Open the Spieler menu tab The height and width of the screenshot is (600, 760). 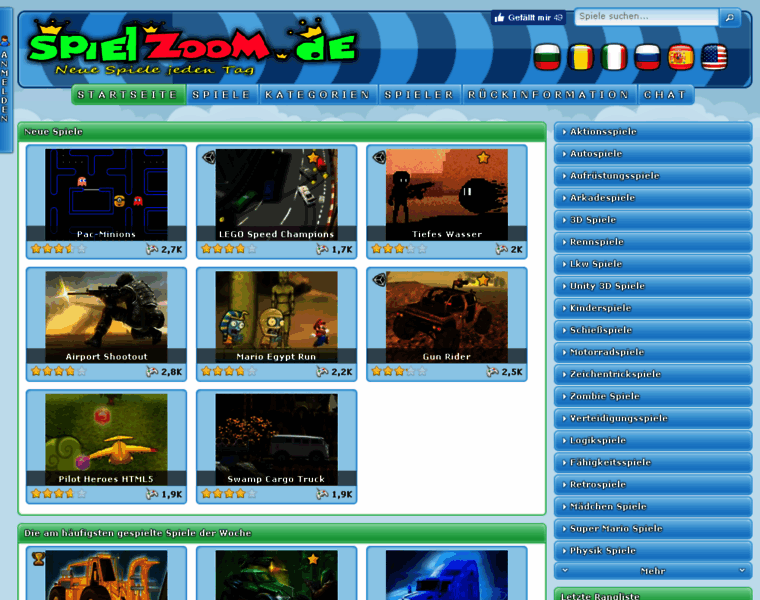click(419, 95)
